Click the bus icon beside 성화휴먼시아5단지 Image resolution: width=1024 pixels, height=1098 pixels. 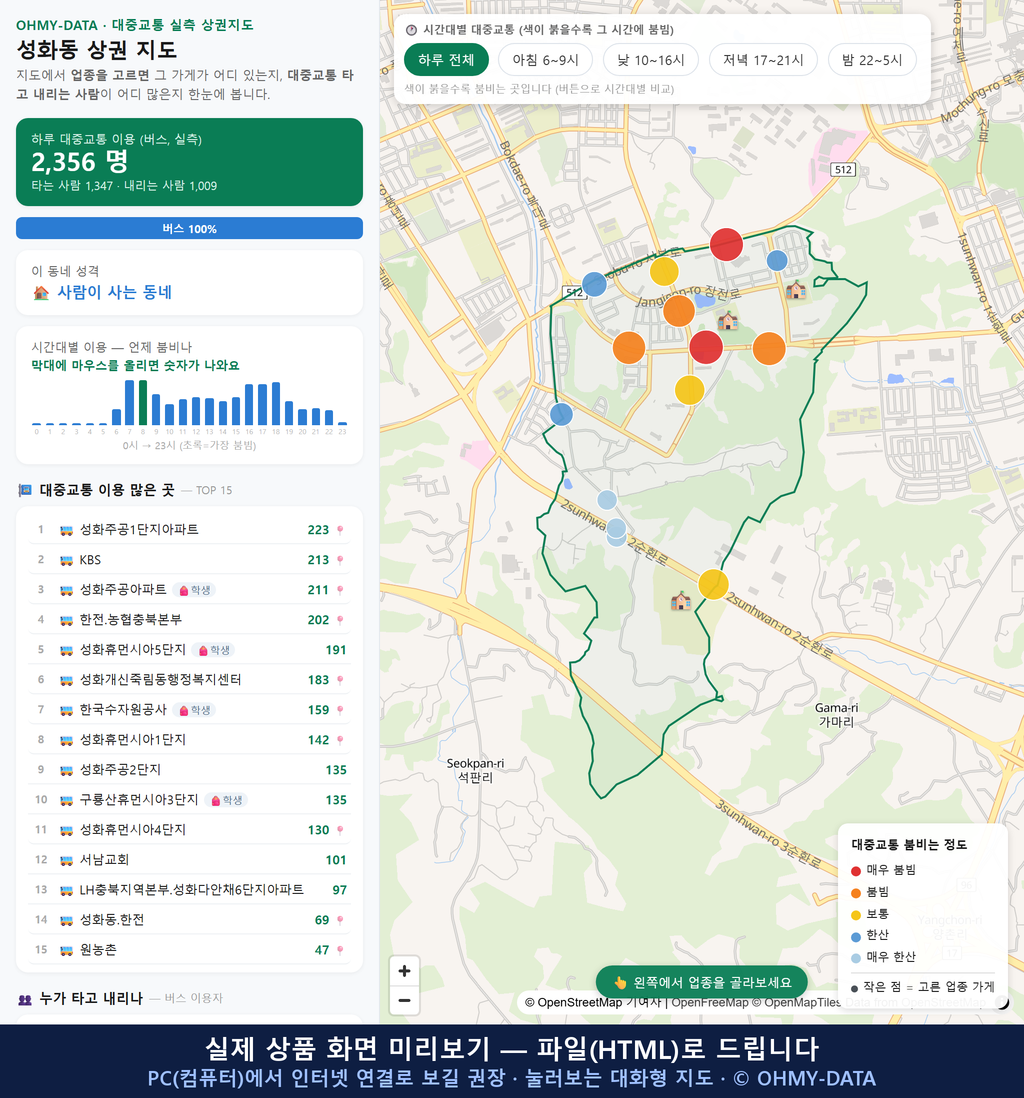coord(67,651)
